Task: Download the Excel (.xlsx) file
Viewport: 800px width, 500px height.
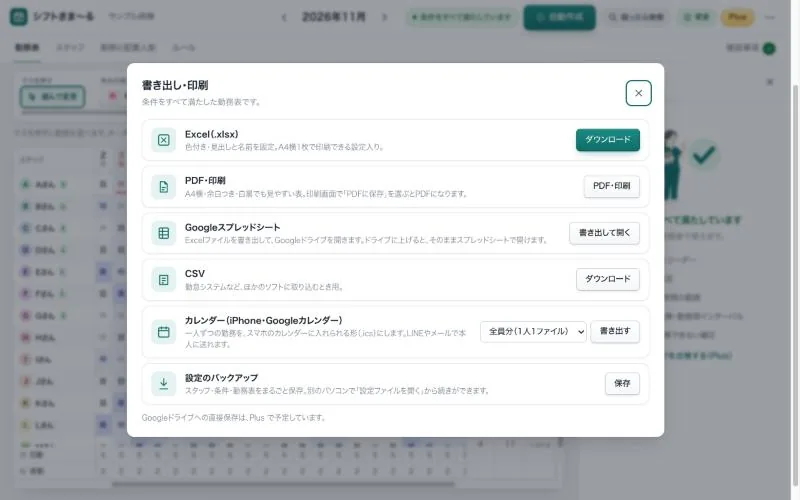Action: (608, 140)
